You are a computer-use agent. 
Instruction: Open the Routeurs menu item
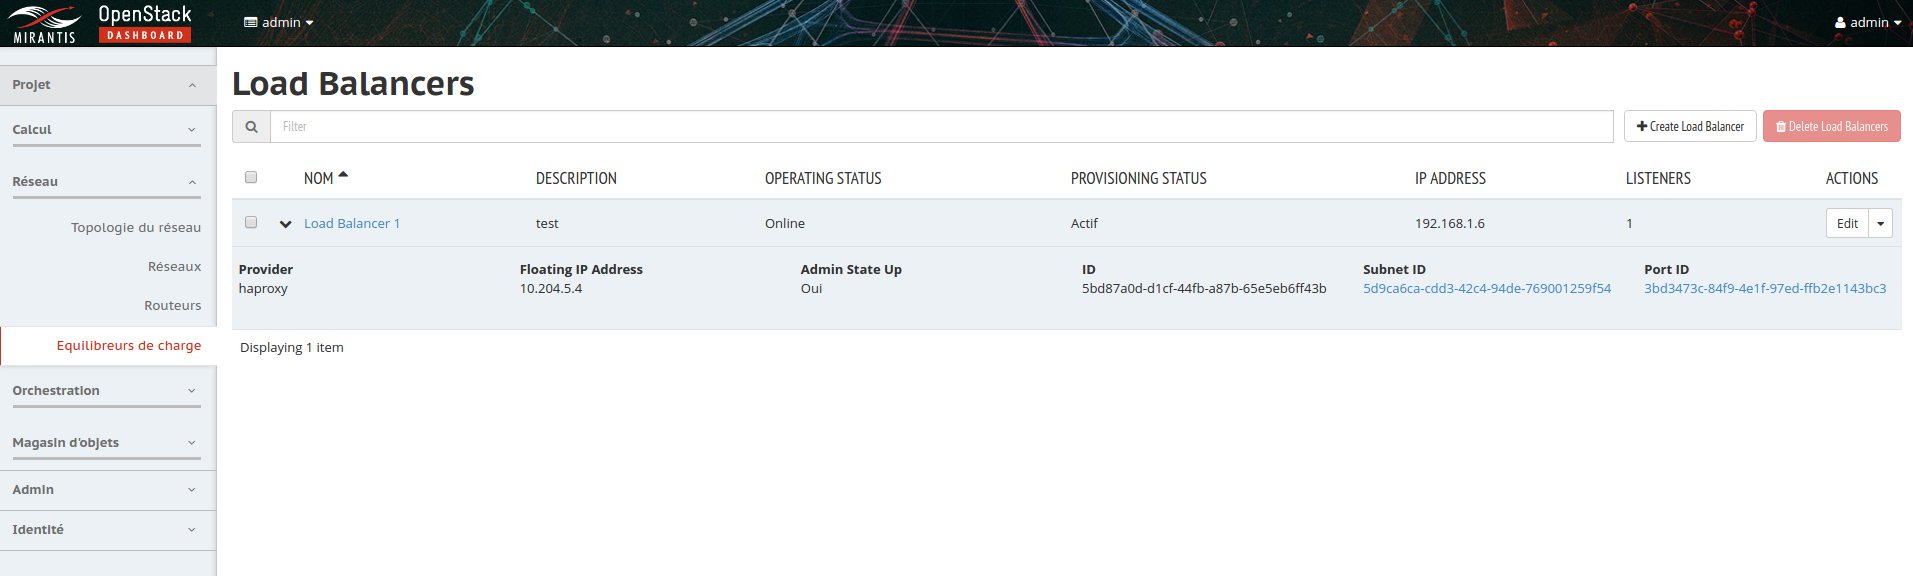172,305
